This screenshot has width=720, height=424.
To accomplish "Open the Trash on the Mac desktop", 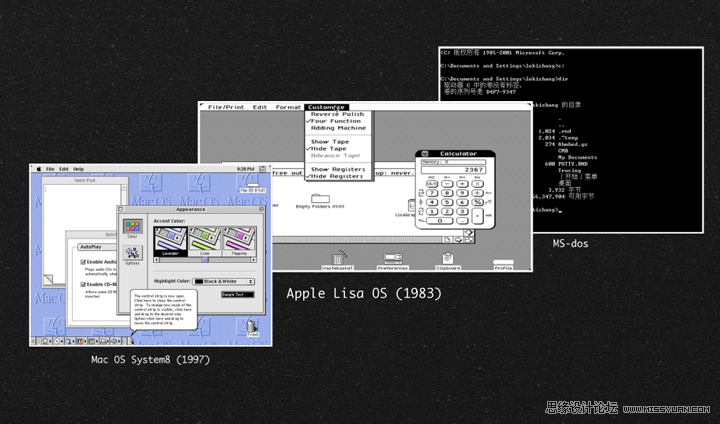I will pos(252,328).
